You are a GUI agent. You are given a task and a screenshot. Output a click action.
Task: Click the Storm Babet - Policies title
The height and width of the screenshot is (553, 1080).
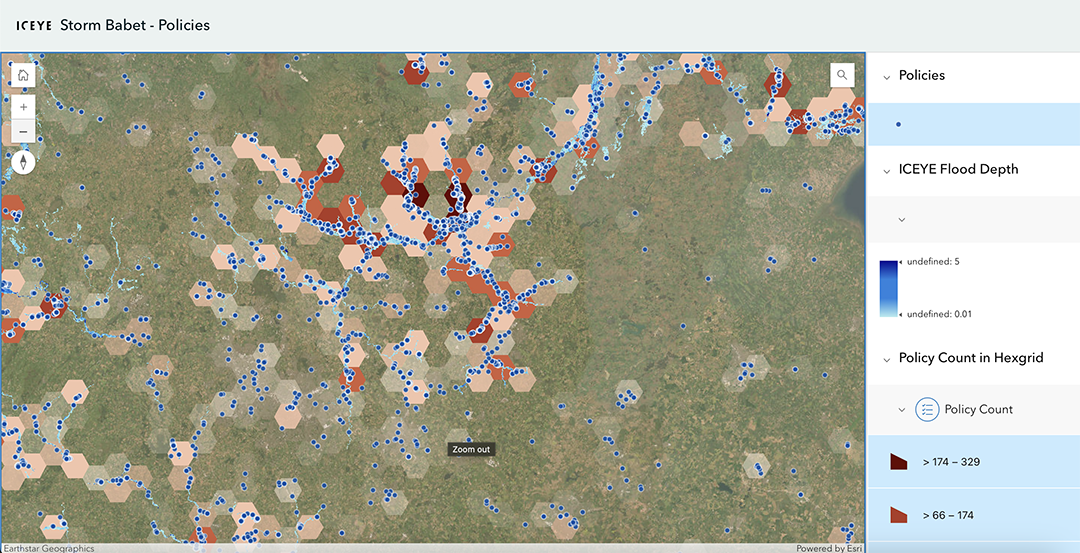[135, 25]
